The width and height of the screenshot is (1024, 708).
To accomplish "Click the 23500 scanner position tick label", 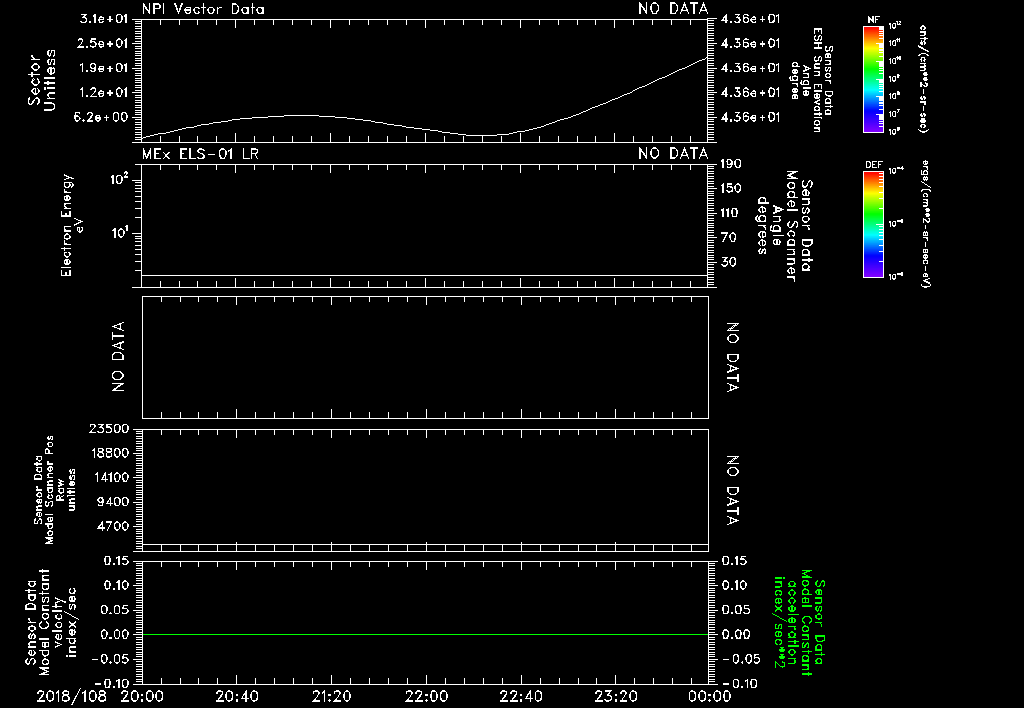I will pyautogui.click(x=108, y=428).
